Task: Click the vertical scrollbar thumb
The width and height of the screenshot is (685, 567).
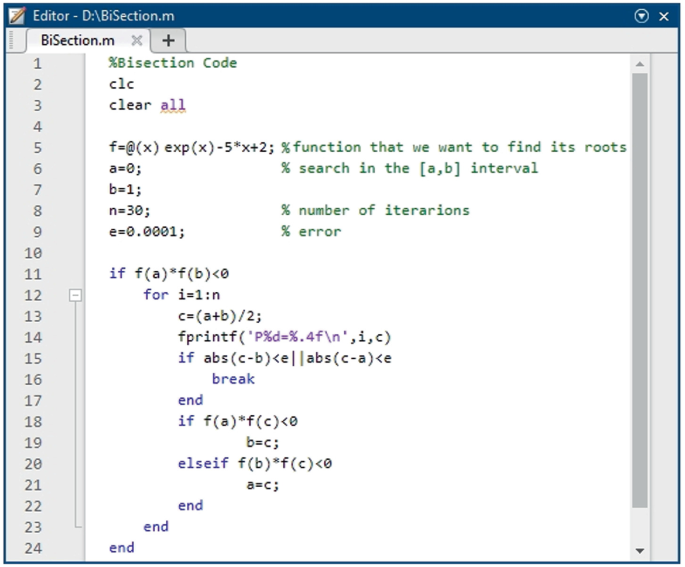Action: coord(640,290)
